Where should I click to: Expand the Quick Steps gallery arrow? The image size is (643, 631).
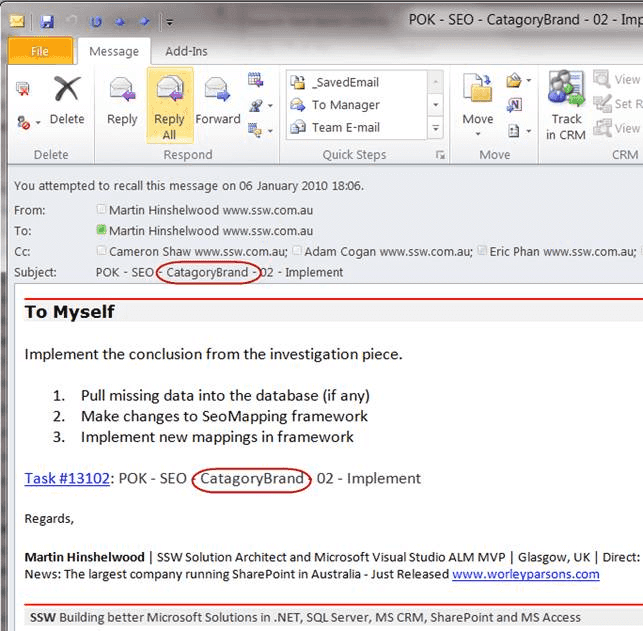click(435, 128)
